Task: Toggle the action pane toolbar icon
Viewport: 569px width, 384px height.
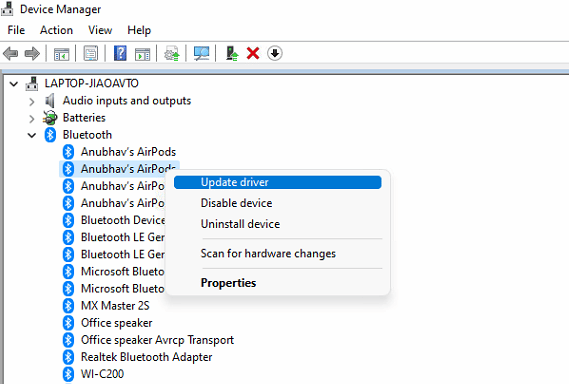Action: tap(142, 54)
